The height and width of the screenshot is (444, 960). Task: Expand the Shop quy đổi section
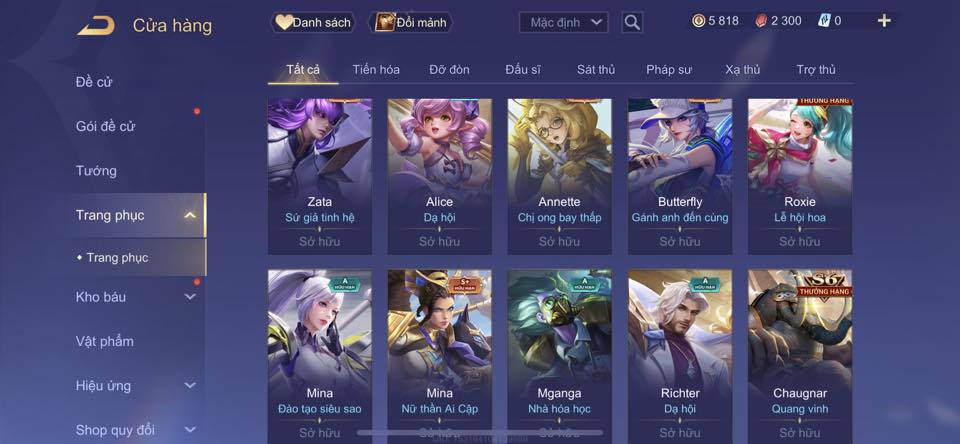click(x=190, y=430)
